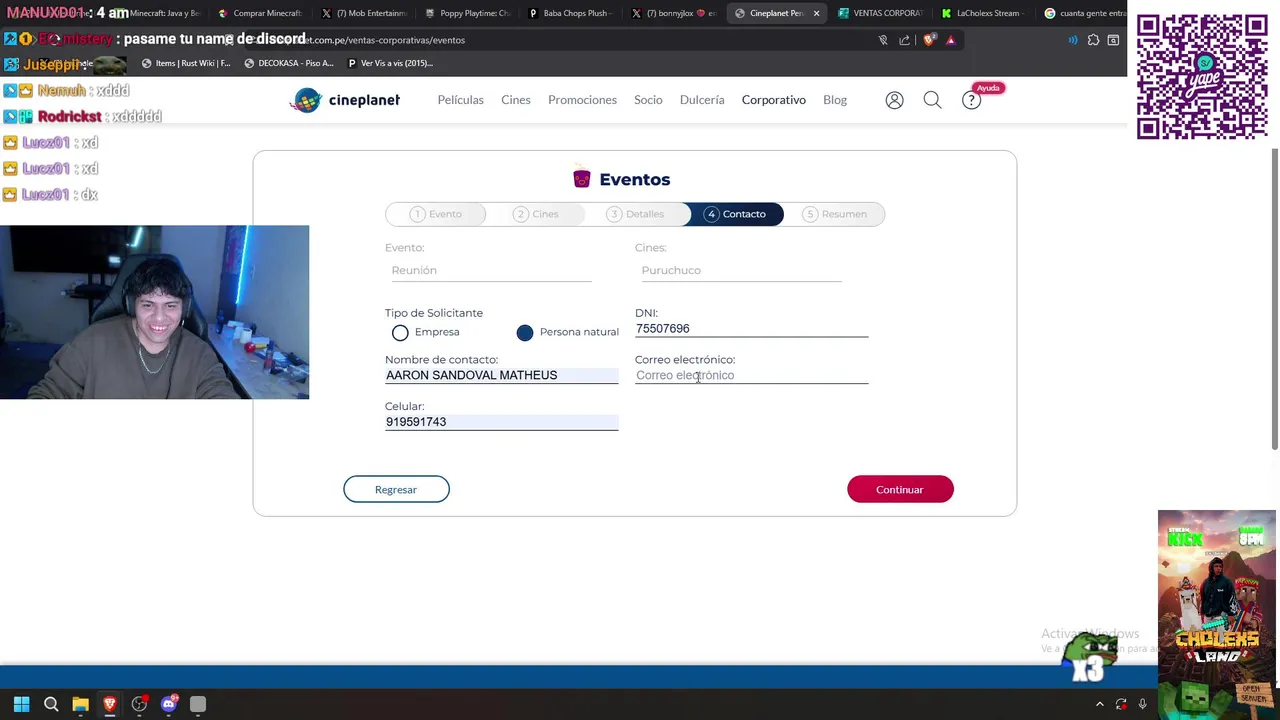
Task: Click the Continuar button
Action: pyautogui.click(x=900, y=489)
